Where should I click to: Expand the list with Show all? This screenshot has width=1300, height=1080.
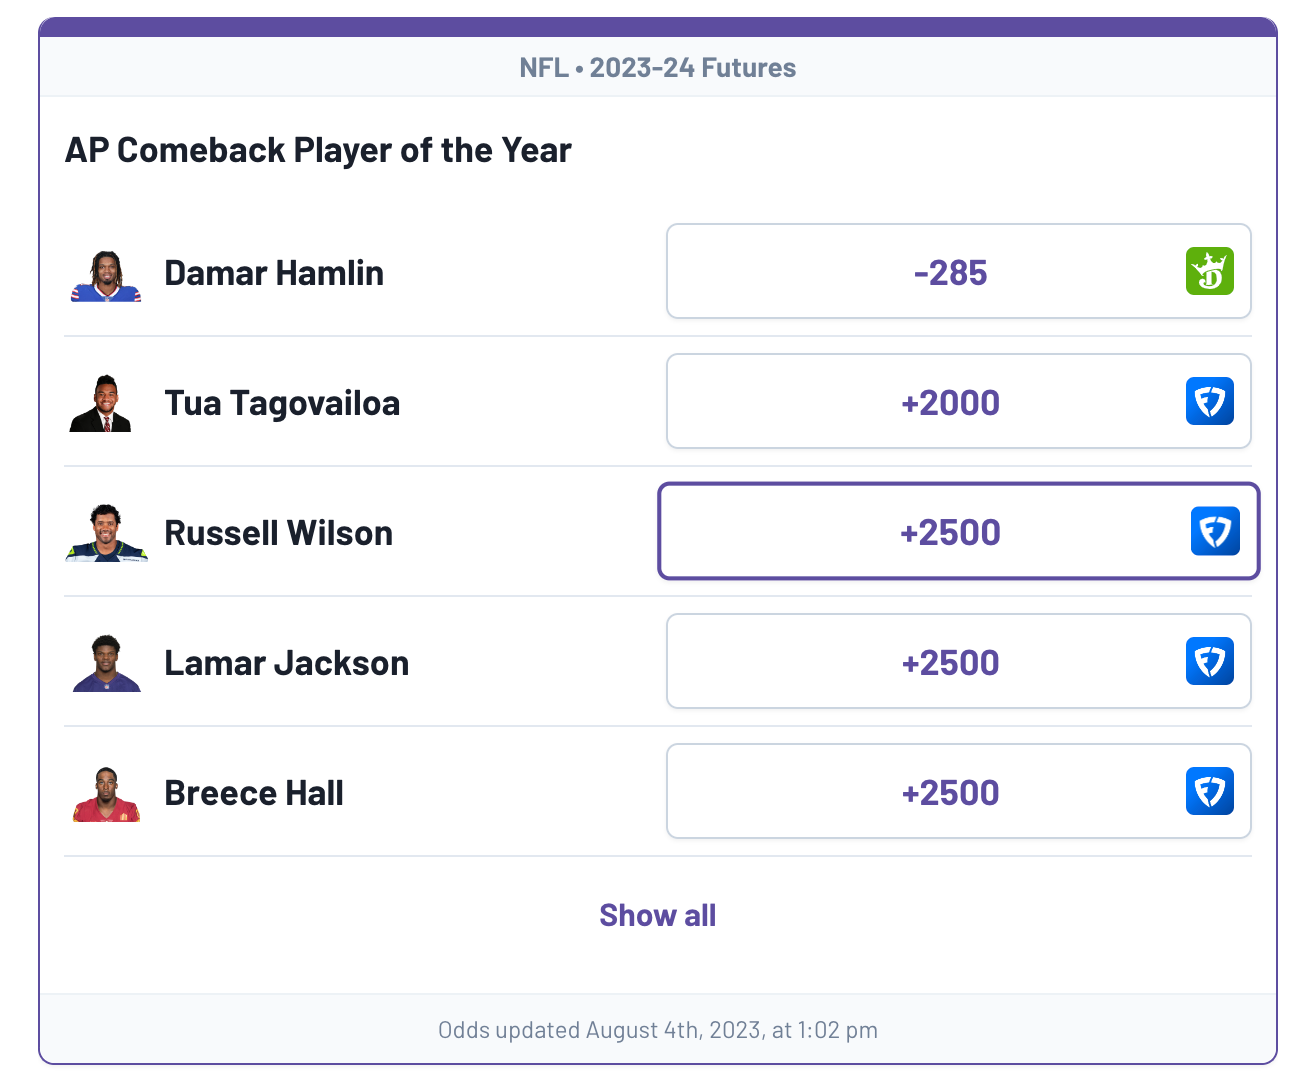658,915
